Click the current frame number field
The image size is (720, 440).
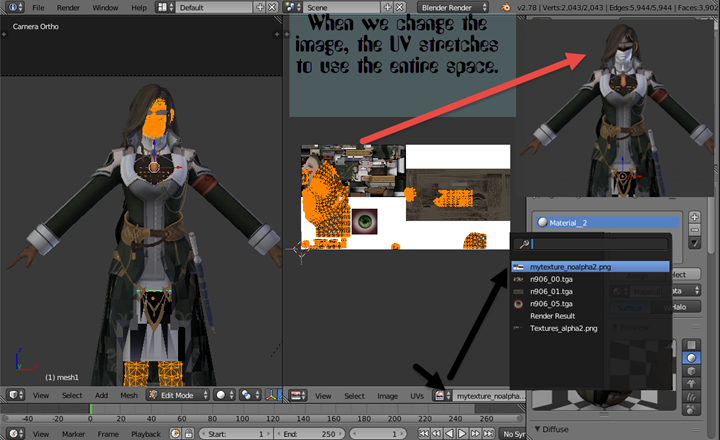[378, 434]
